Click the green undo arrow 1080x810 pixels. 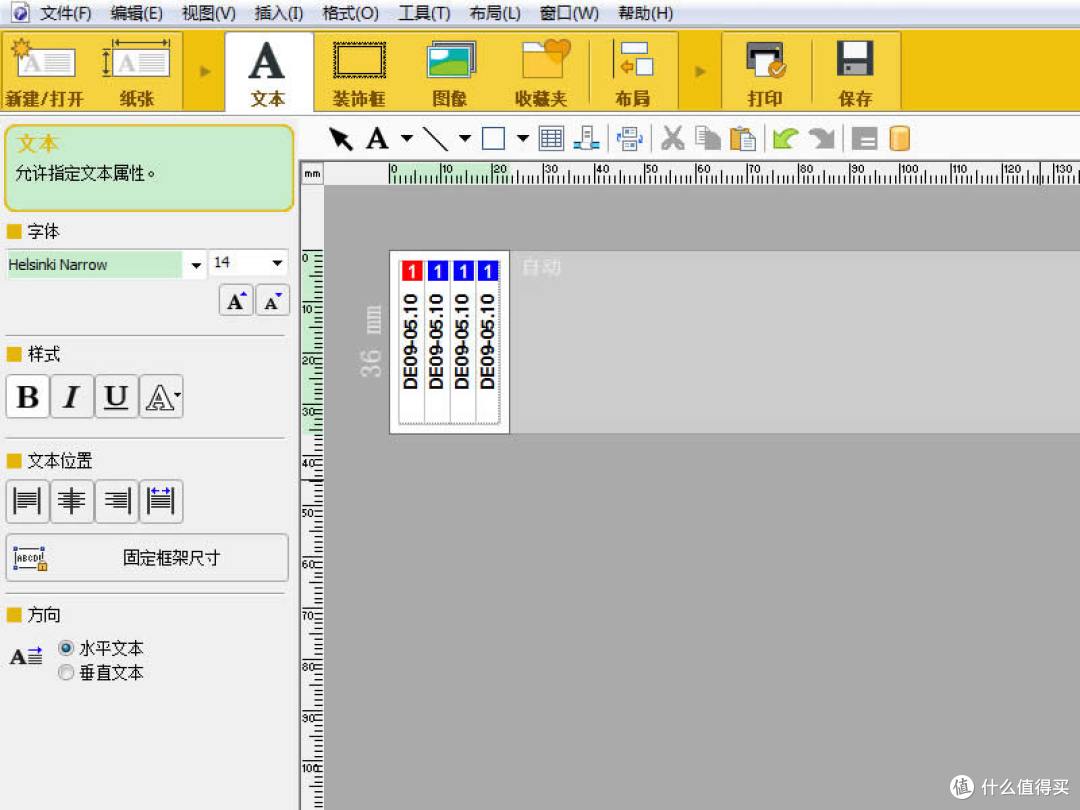[x=785, y=138]
